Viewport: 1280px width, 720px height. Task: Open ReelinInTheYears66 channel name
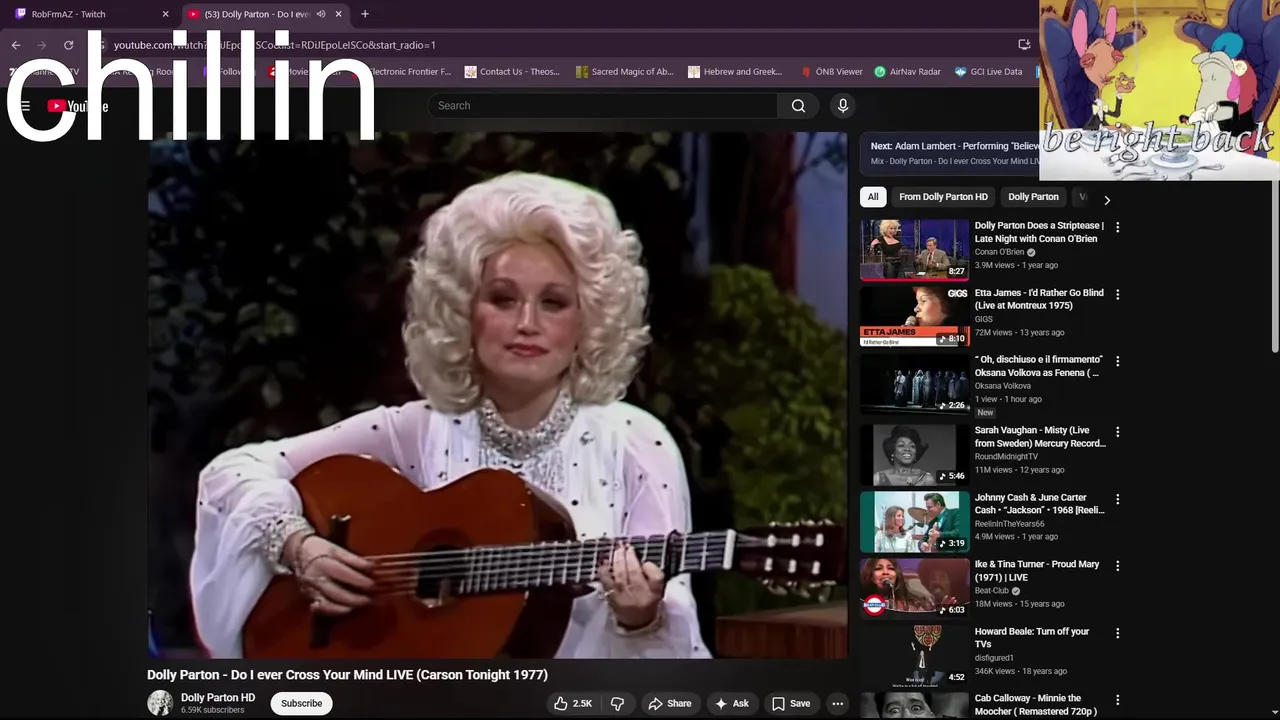tap(1009, 524)
